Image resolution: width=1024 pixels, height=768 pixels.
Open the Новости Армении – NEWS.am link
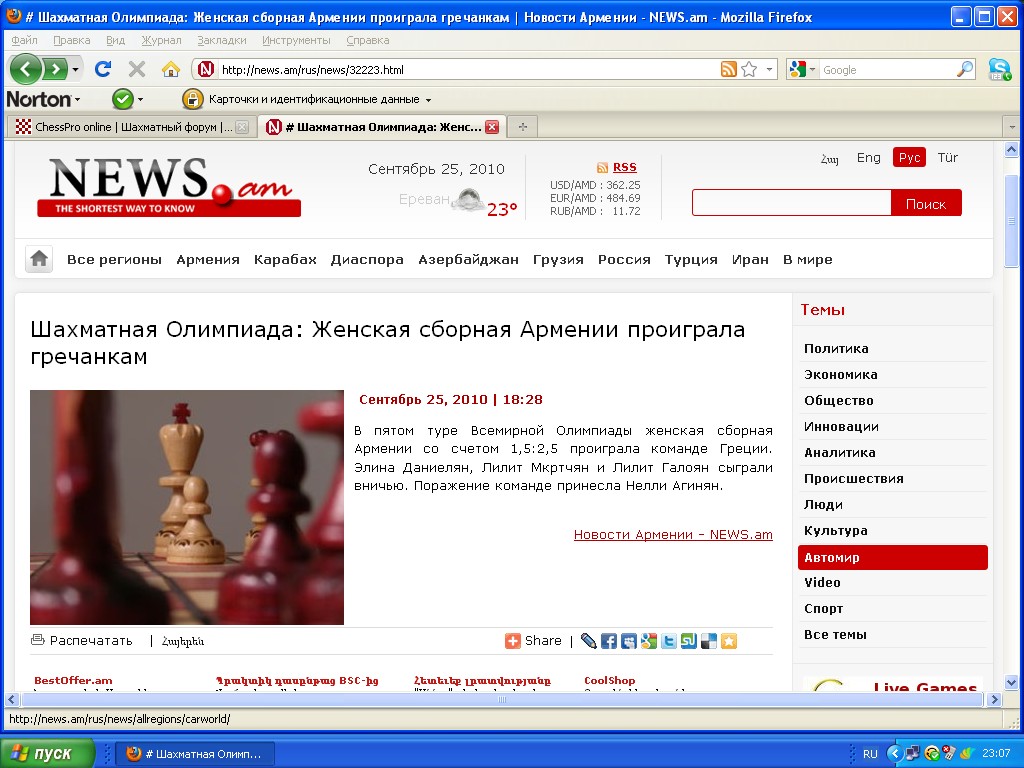tap(673, 535)
